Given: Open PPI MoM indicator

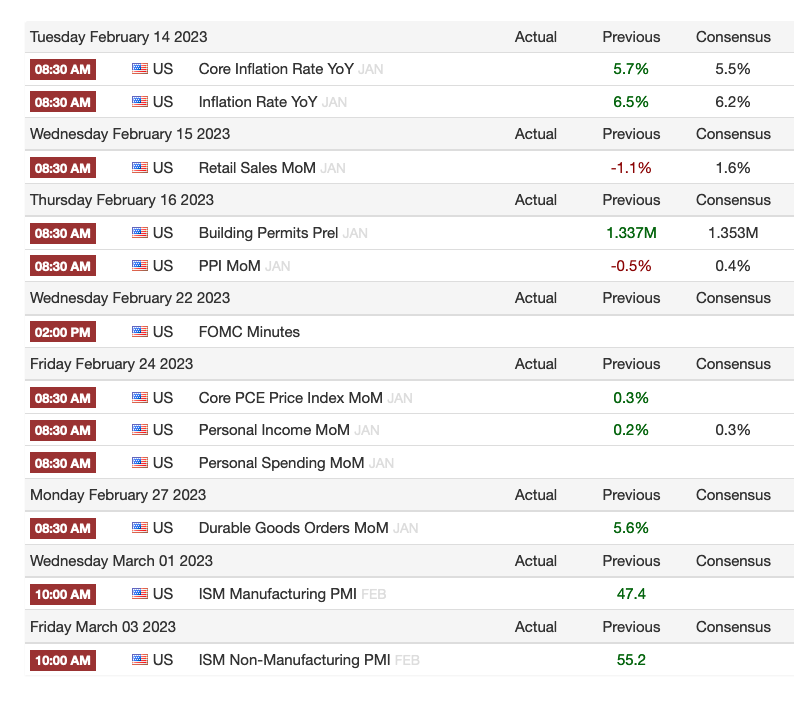Looking at the screenshot, I should pos(229,266).
